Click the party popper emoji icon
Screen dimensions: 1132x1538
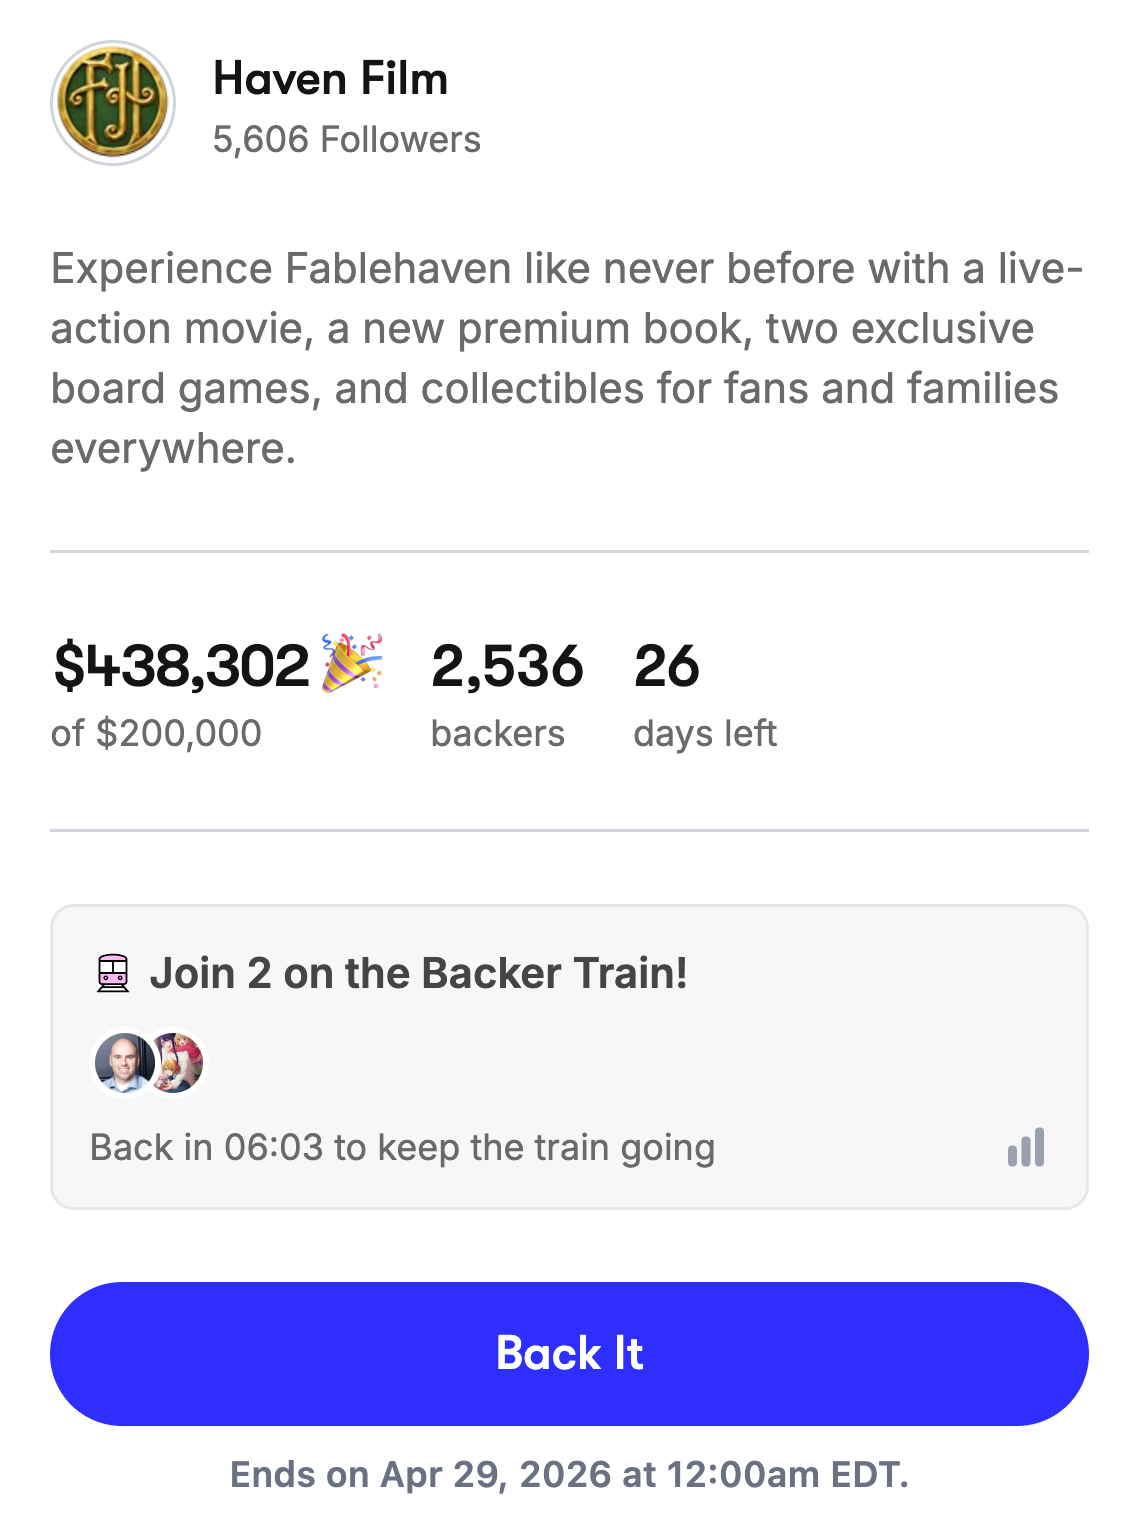(x=352, y=662)
